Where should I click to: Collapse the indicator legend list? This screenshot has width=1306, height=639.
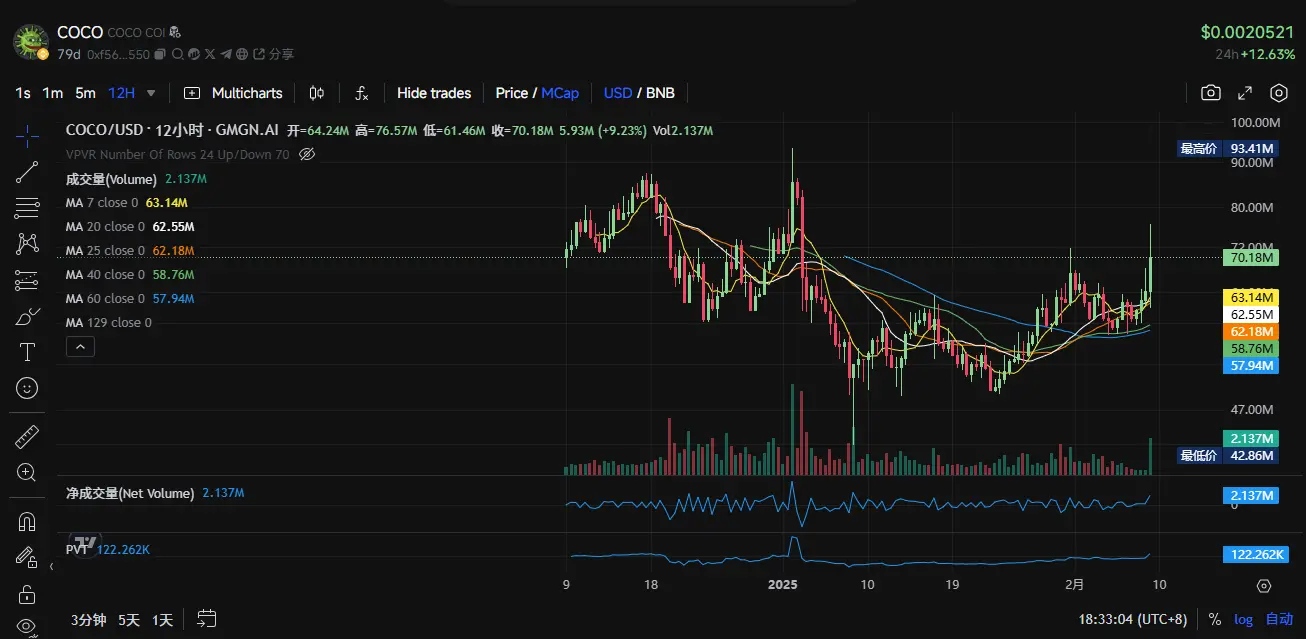tap(80, 347)
